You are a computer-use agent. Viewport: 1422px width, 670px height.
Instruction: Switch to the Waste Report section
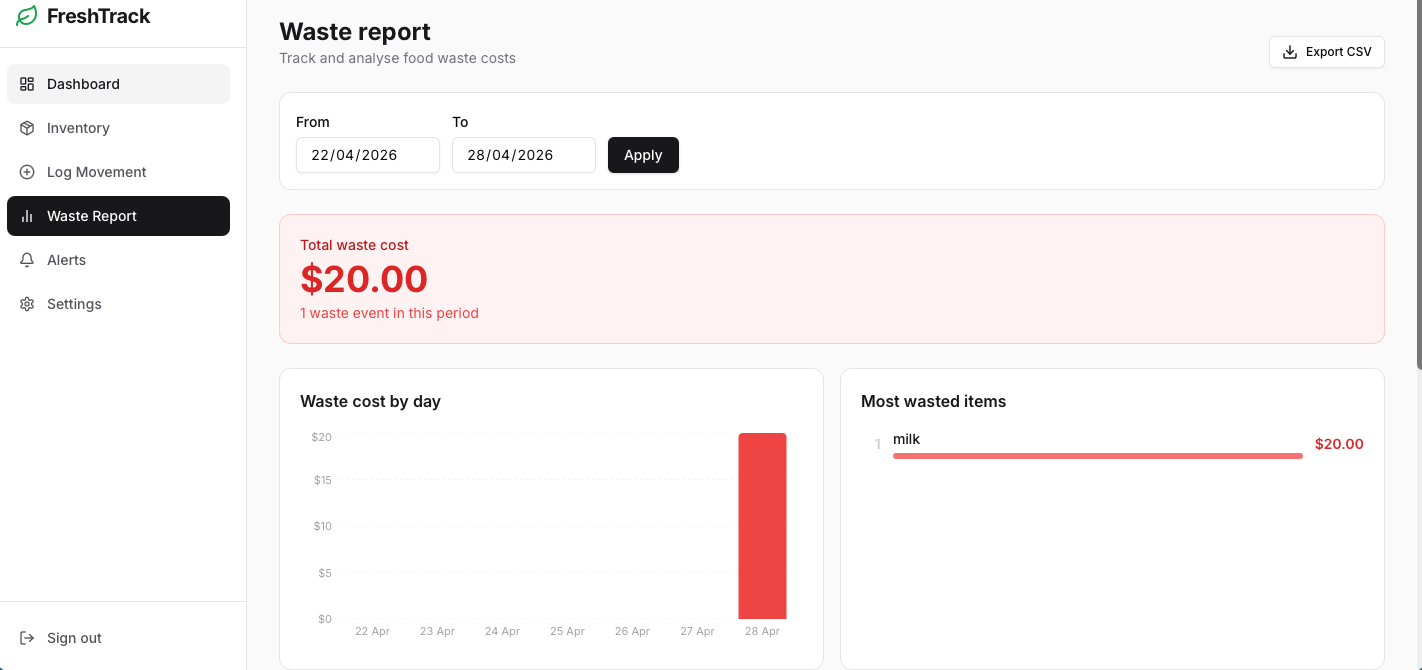[92, 216]
